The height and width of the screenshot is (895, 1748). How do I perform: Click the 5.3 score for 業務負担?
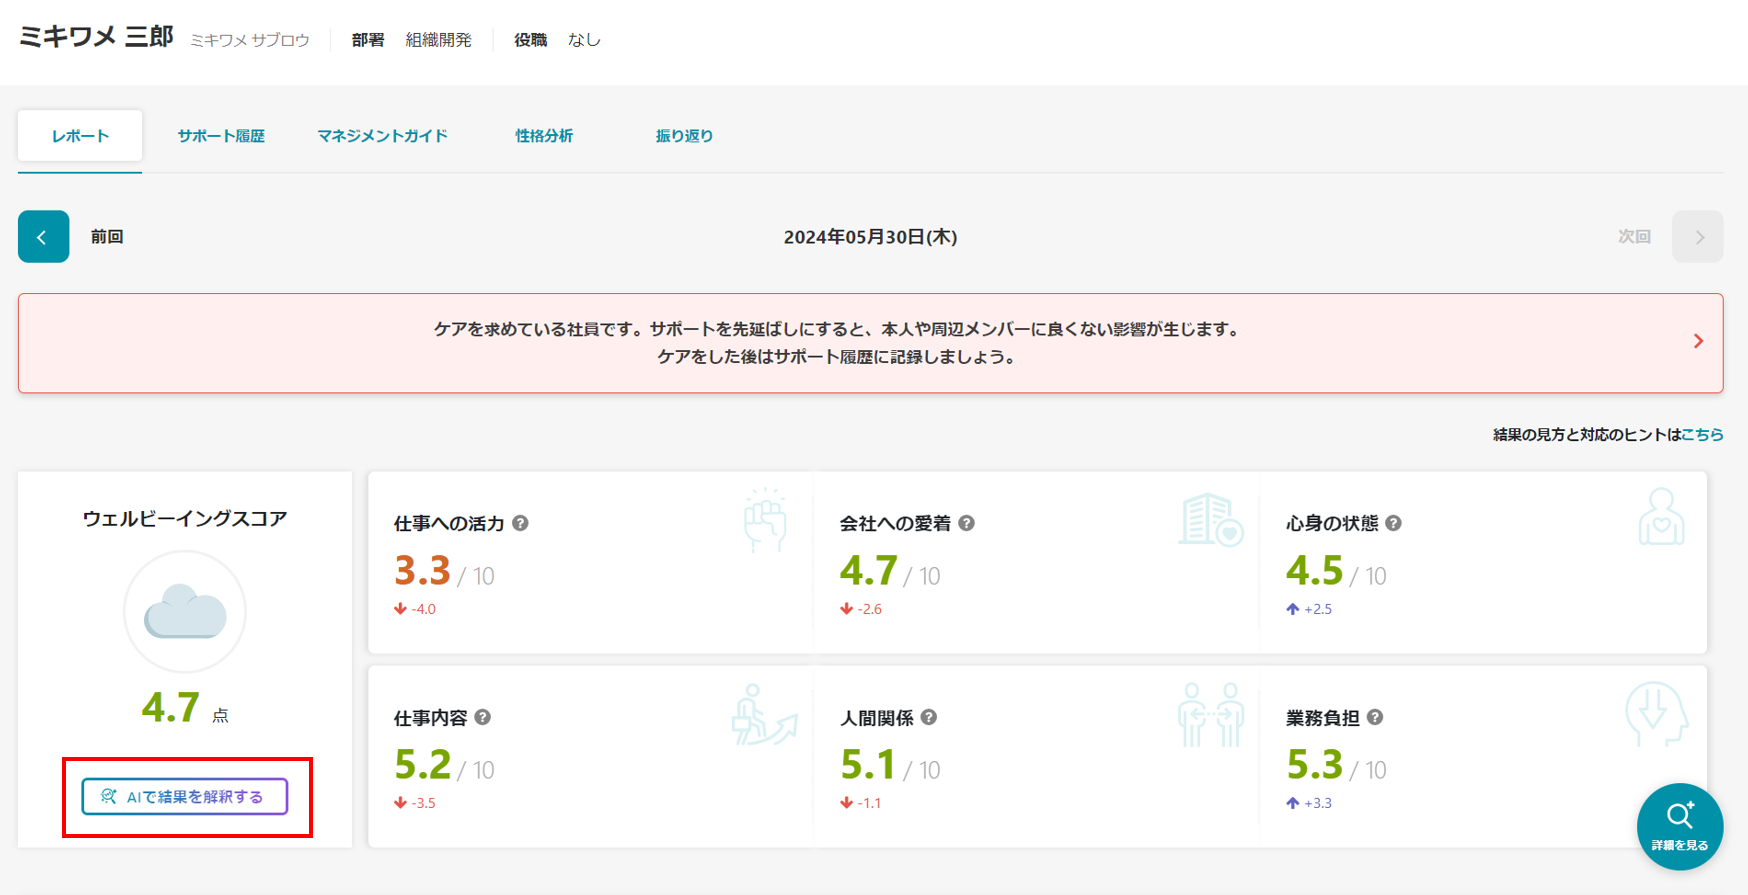point(1314,765)
